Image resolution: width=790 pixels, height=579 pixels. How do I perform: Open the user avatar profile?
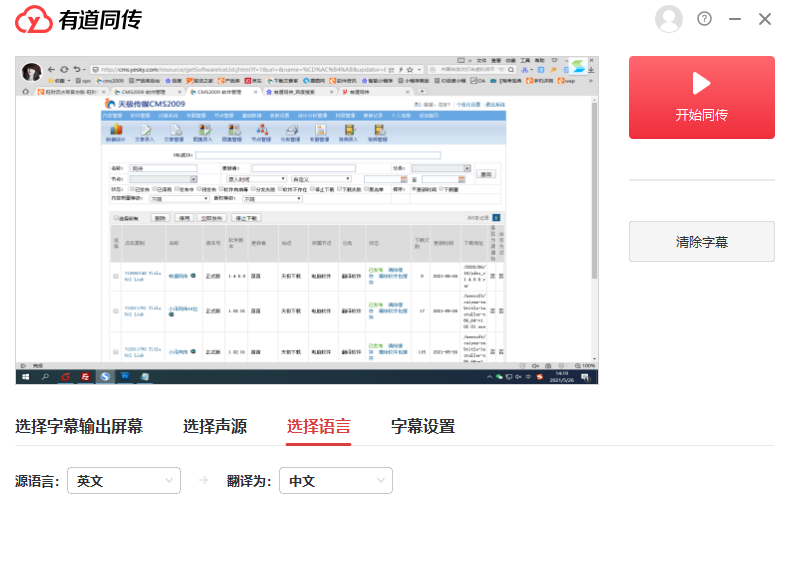coord(668,19)
